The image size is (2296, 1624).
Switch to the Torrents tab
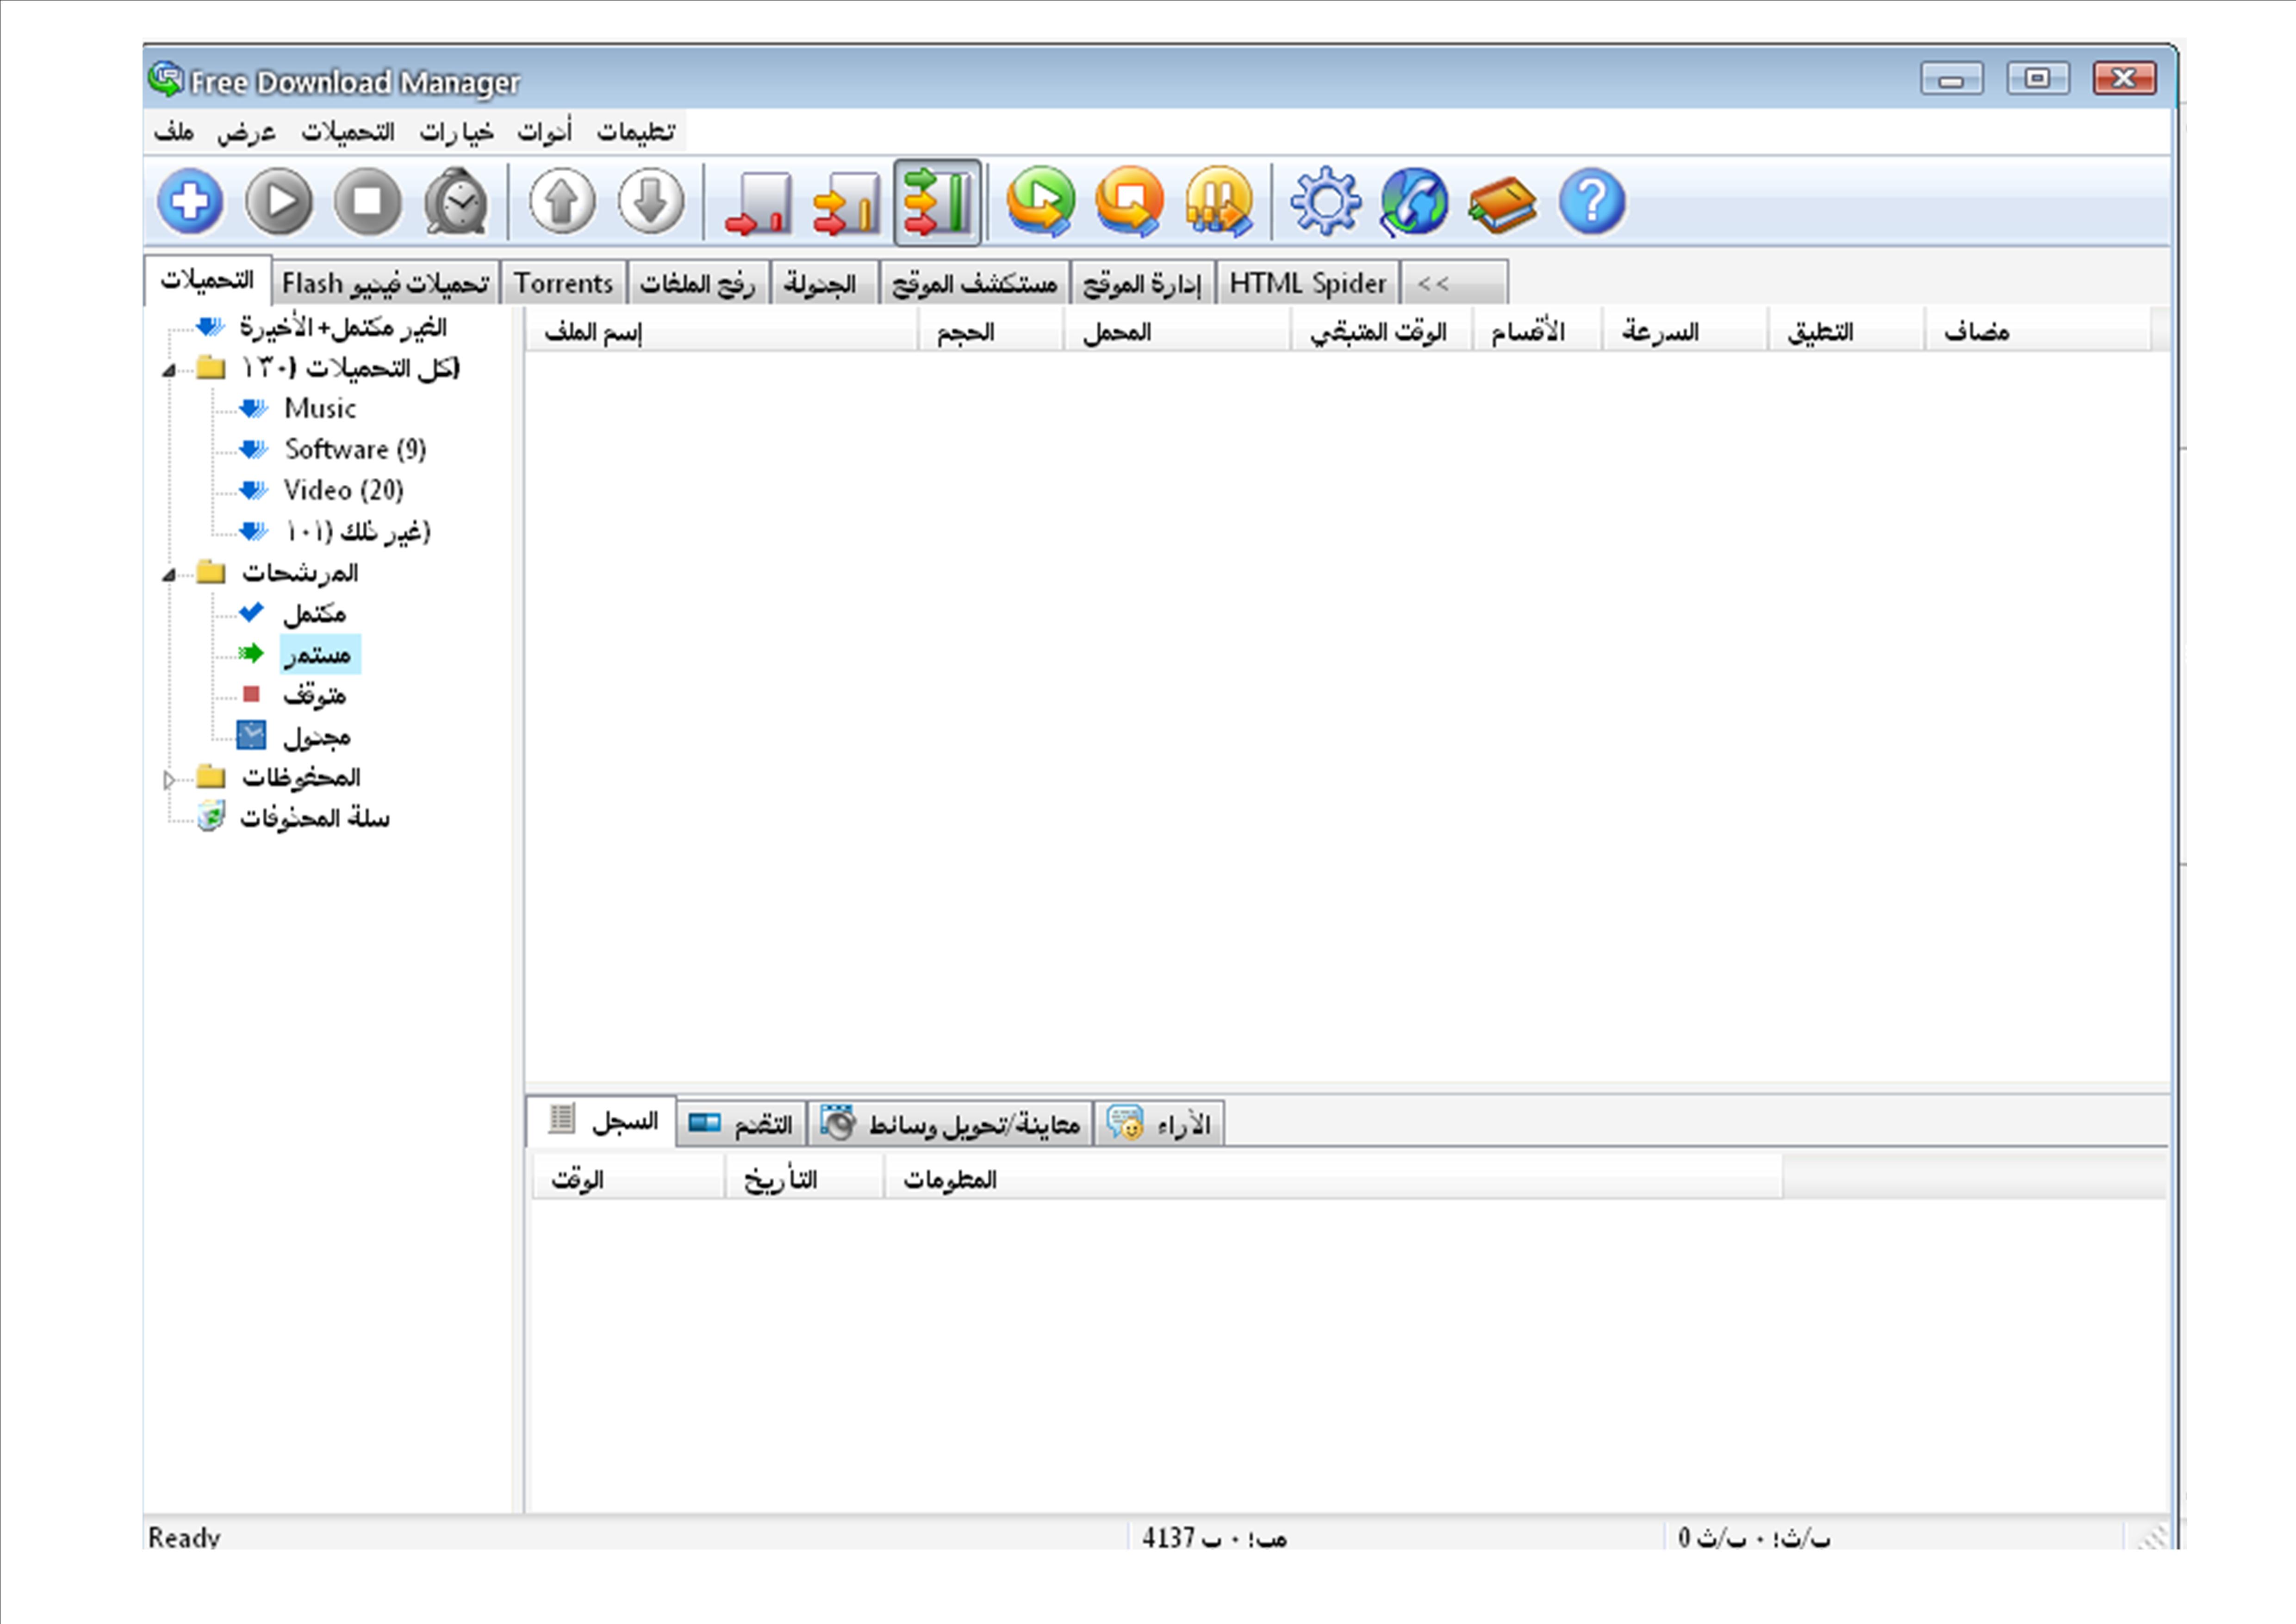coord(563,284)
